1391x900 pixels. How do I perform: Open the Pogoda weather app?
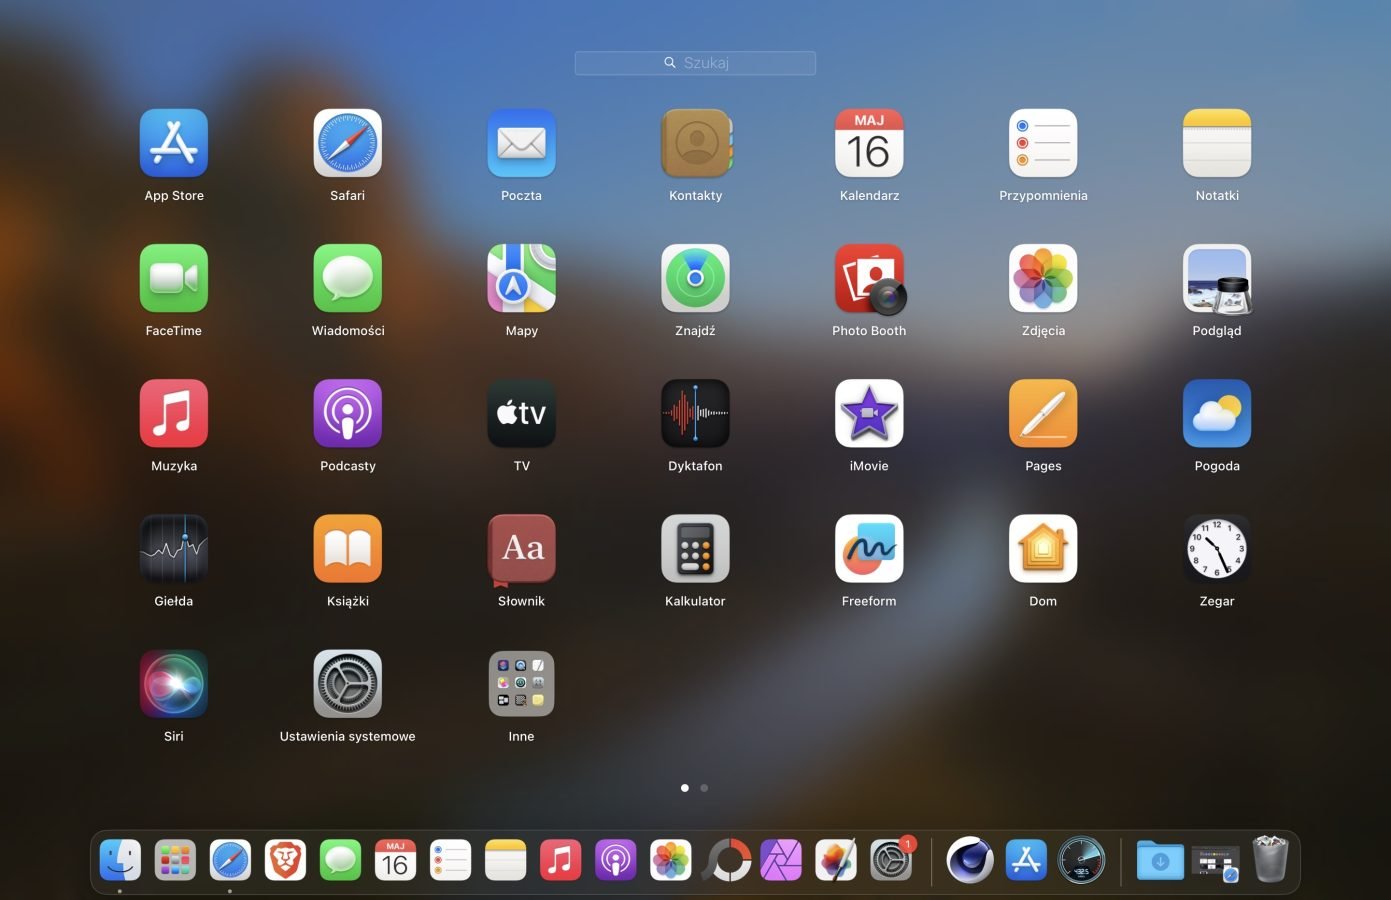tap(1217, 413)
